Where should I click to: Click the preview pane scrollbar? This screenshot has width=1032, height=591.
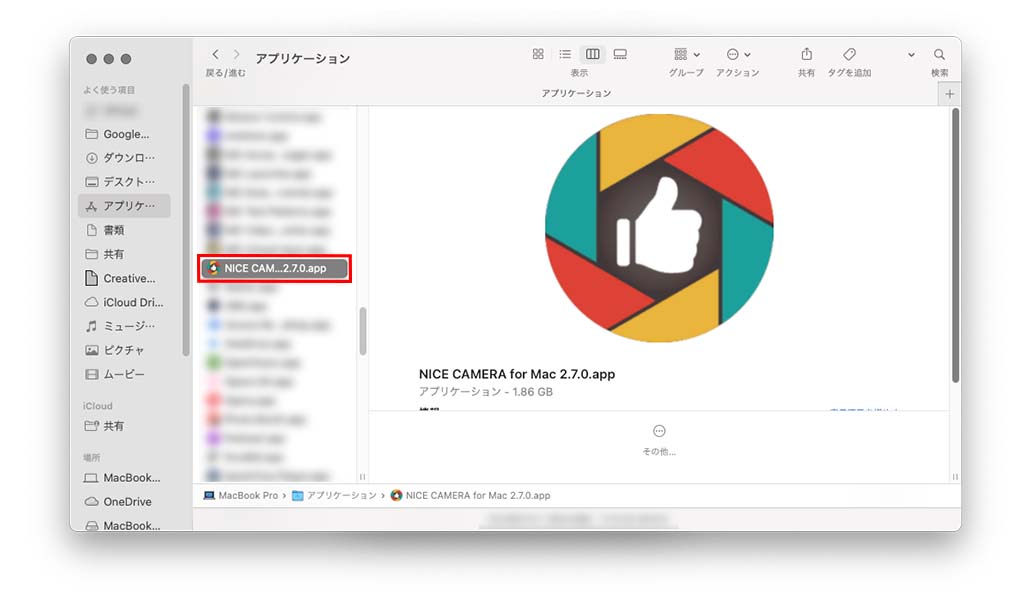[x=955, y=245]
